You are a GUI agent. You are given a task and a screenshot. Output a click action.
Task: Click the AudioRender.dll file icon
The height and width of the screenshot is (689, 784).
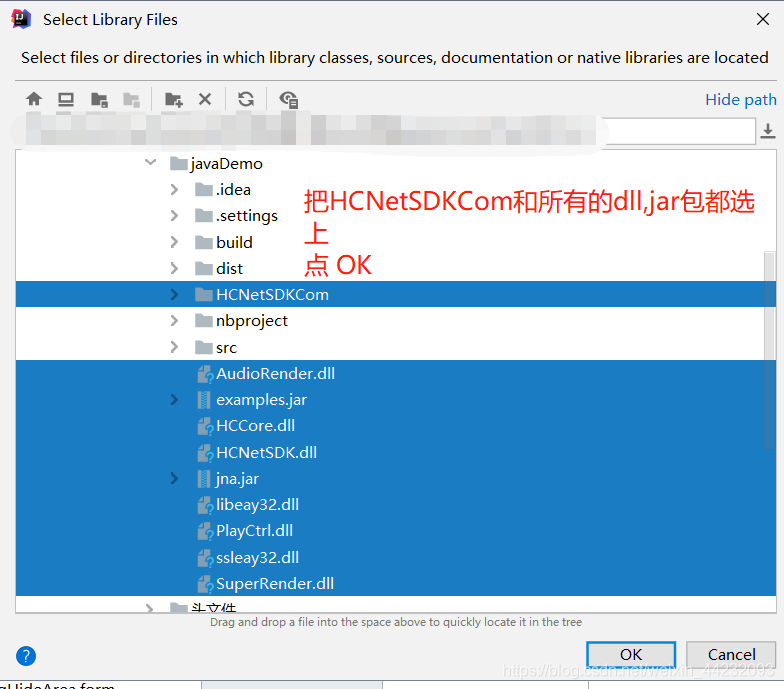tap(205, 374)
